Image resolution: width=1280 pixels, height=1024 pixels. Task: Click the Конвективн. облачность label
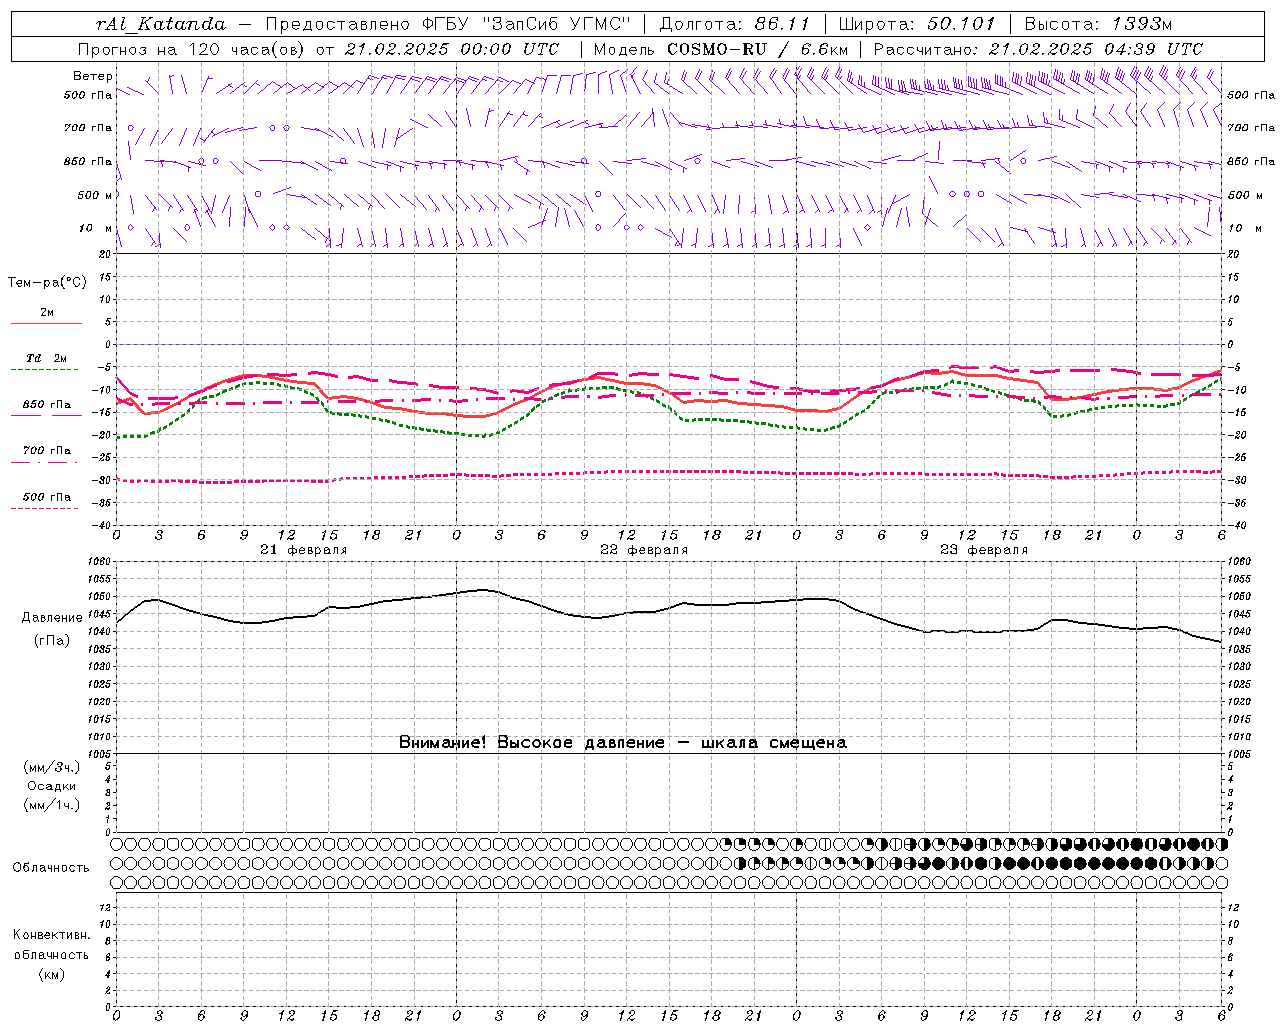(51, 945)
